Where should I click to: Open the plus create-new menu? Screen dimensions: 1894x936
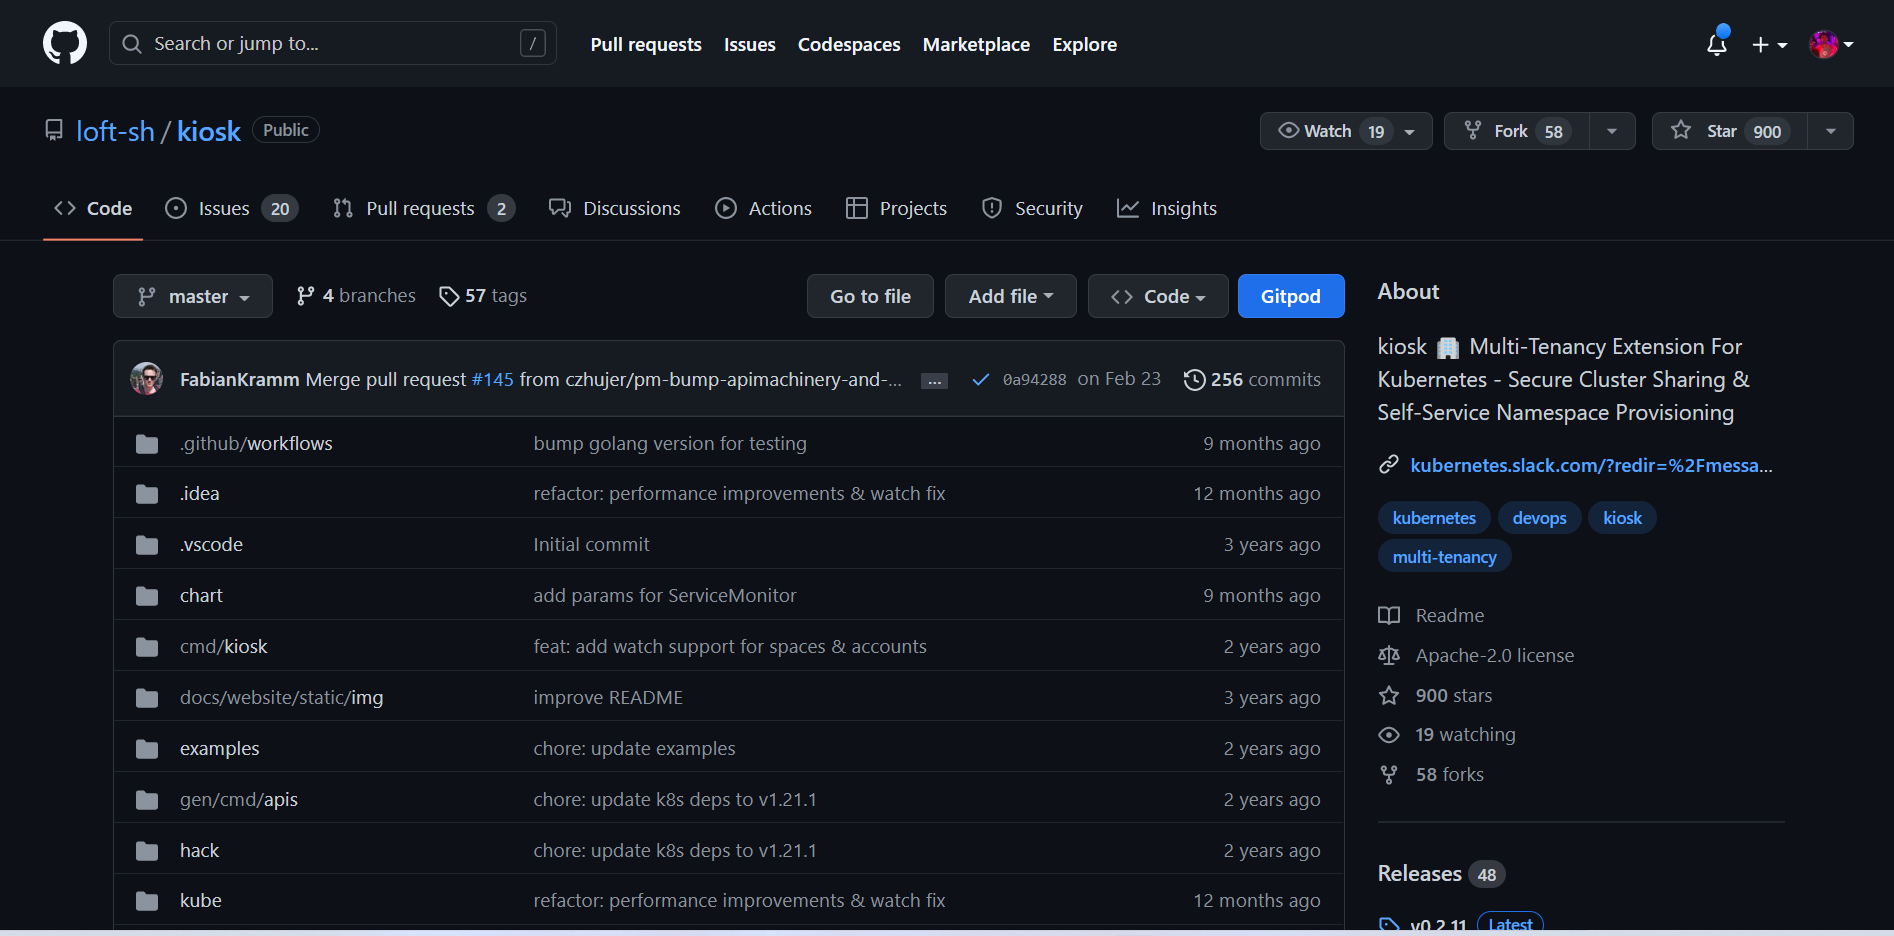click(x=1769, y=45)
